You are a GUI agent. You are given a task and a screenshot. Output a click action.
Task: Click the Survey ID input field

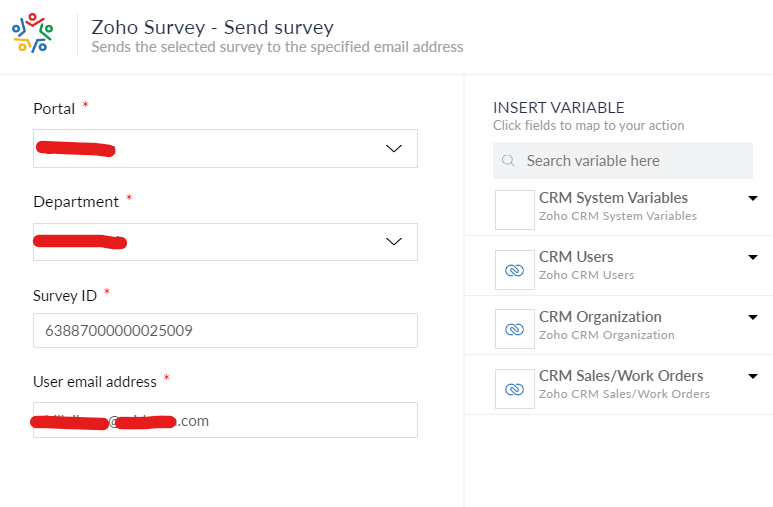click(x=225, y=330)
